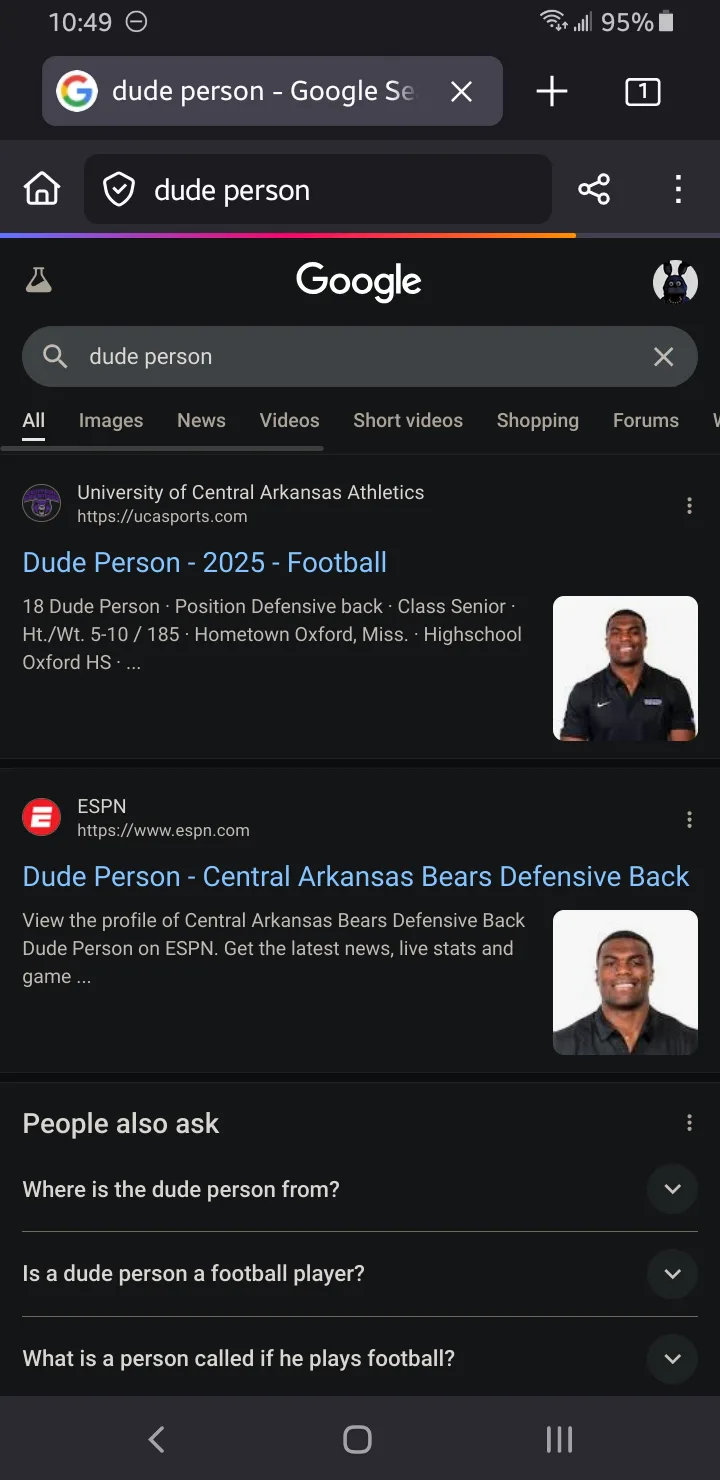Open the tab switcher counter
The width and height of the screenshot is (720, 1480).
click(642, 92)
